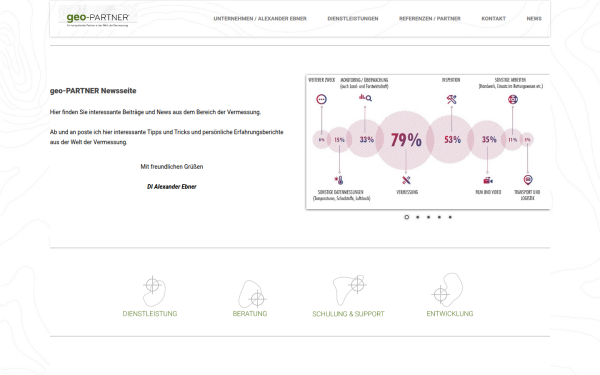Screen dimensions: 600x375
Task: Click the Transport und Logistik icon
Action: tap(528, 179)
